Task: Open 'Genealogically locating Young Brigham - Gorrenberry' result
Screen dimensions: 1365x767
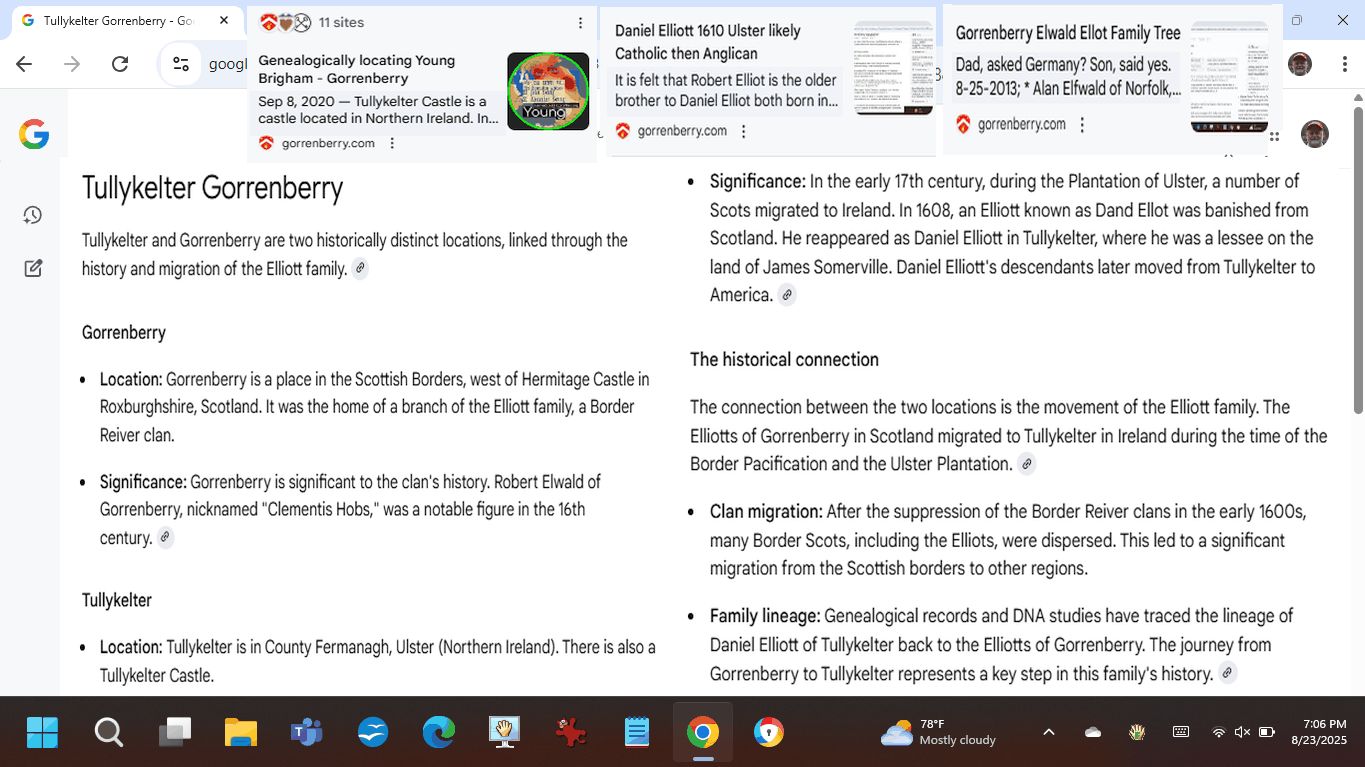Action: (x=356, y=69)
